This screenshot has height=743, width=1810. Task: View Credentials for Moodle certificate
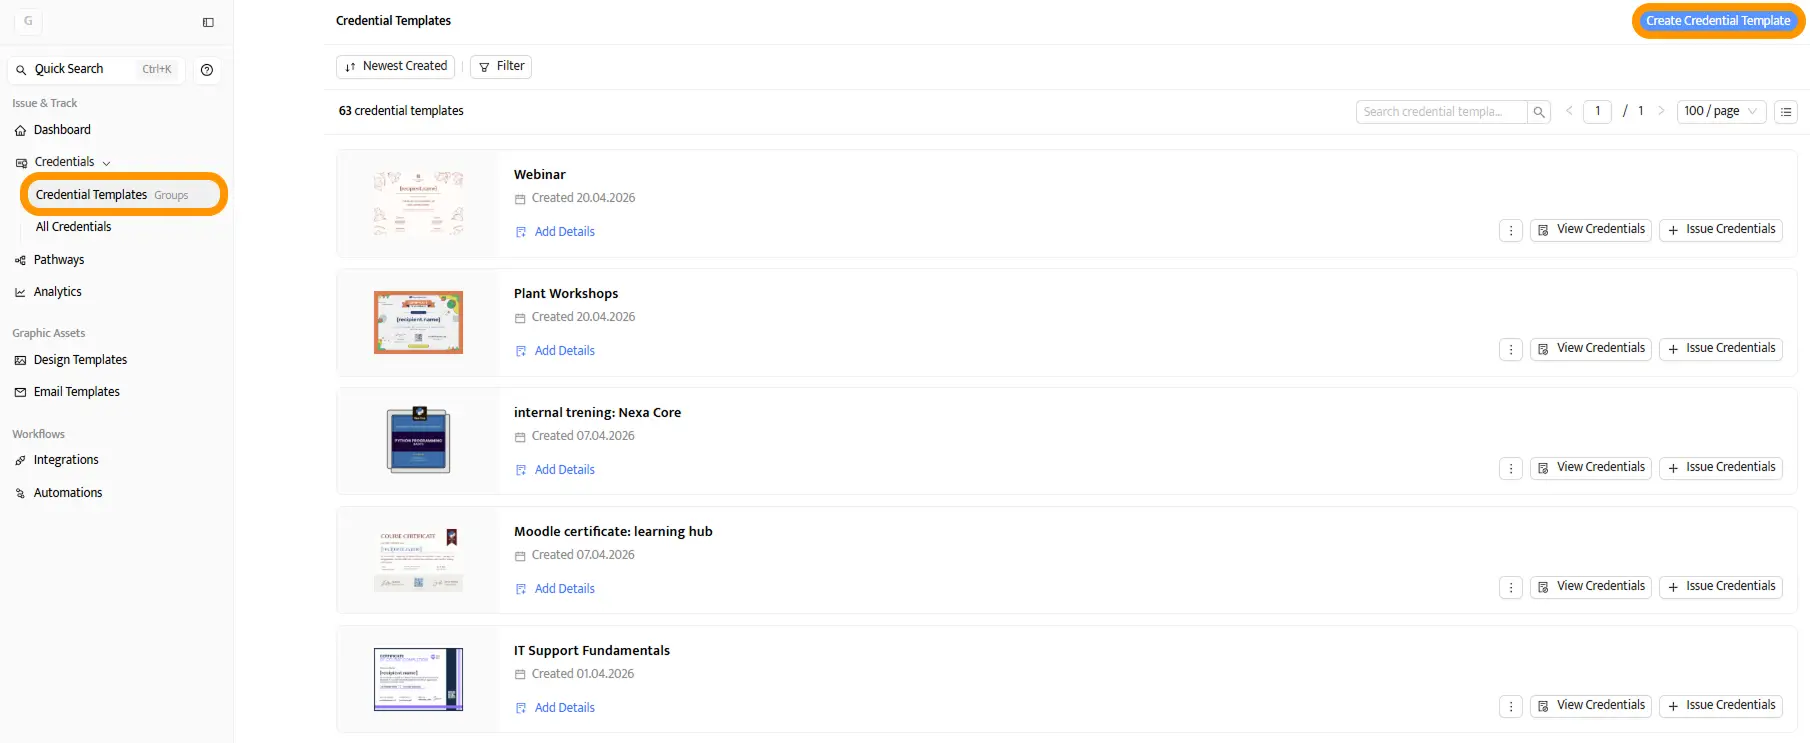[x=1591, y=587]
